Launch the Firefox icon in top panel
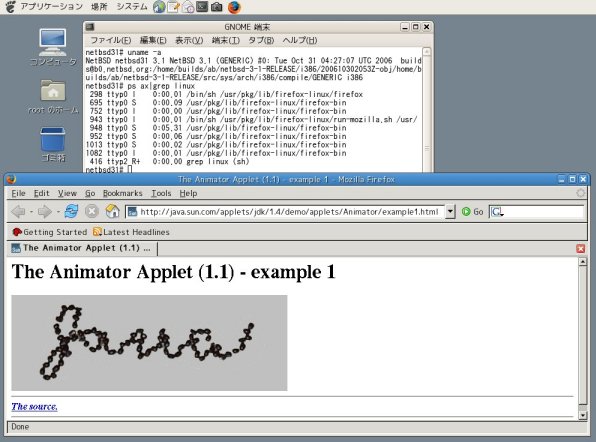The height and width of the screenshot is (442, 596). pyautogui.click(x=234, y=7)
